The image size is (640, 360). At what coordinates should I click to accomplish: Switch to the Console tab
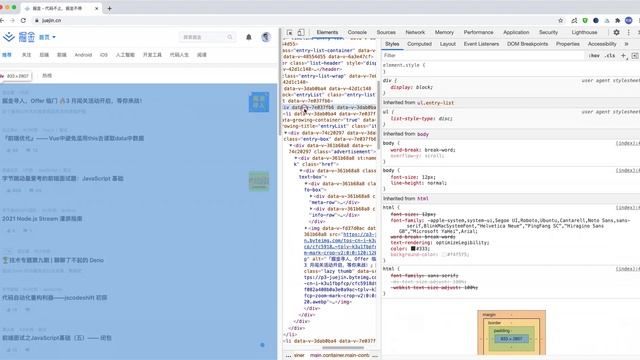pos(357,32)
